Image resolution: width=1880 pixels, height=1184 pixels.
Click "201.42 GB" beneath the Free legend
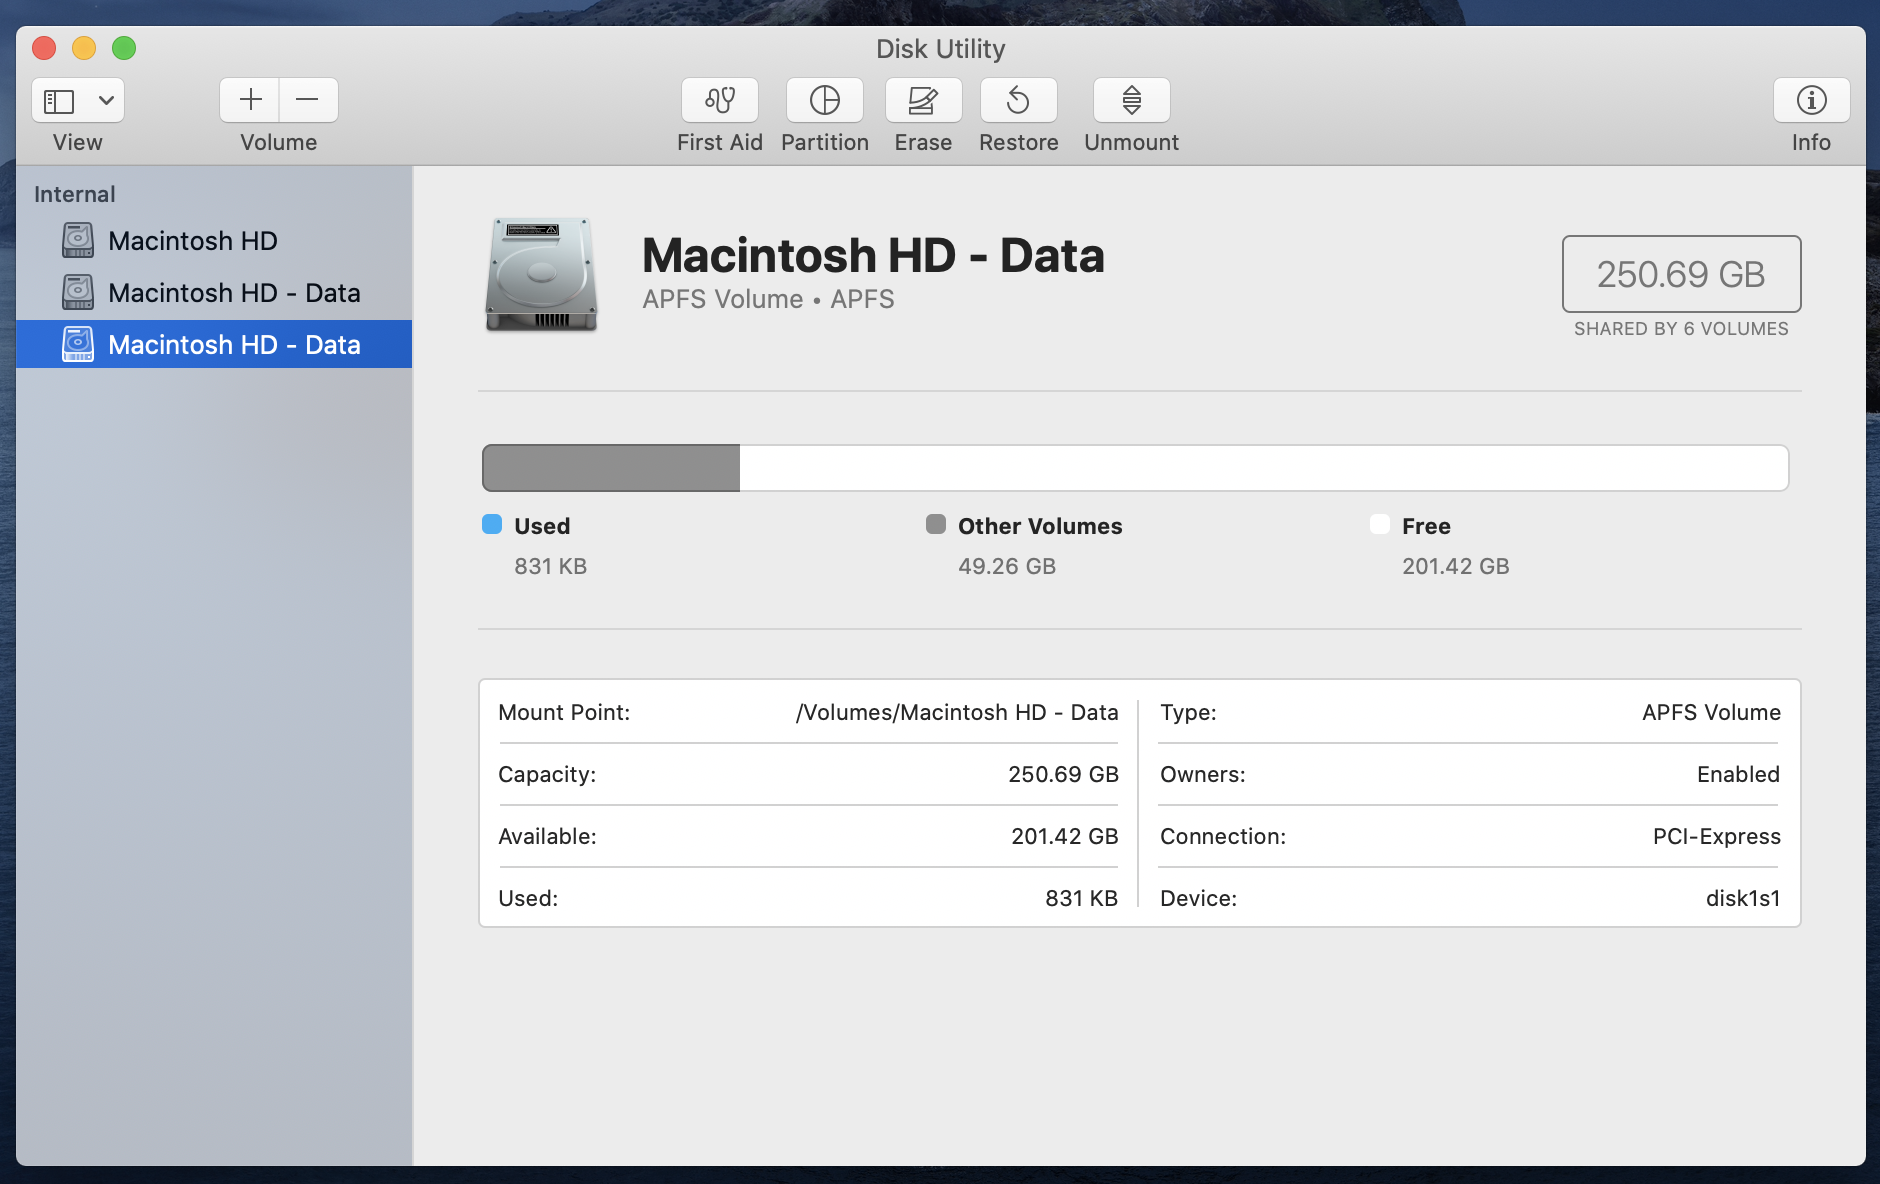(1455, 566)
